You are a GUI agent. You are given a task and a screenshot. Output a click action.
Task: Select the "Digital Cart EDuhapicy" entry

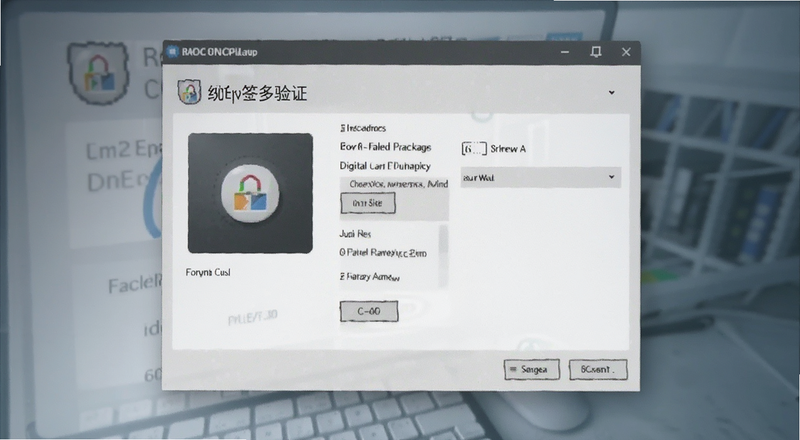(385, 166)
